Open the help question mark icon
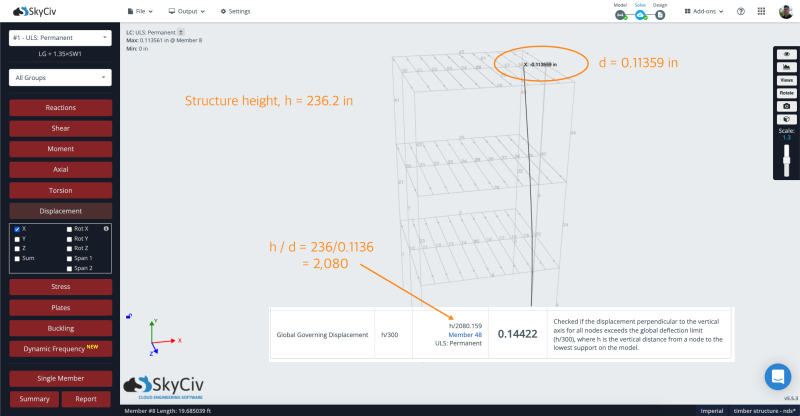The width and height of the screenshot is (800, 416). coord(741,11)
